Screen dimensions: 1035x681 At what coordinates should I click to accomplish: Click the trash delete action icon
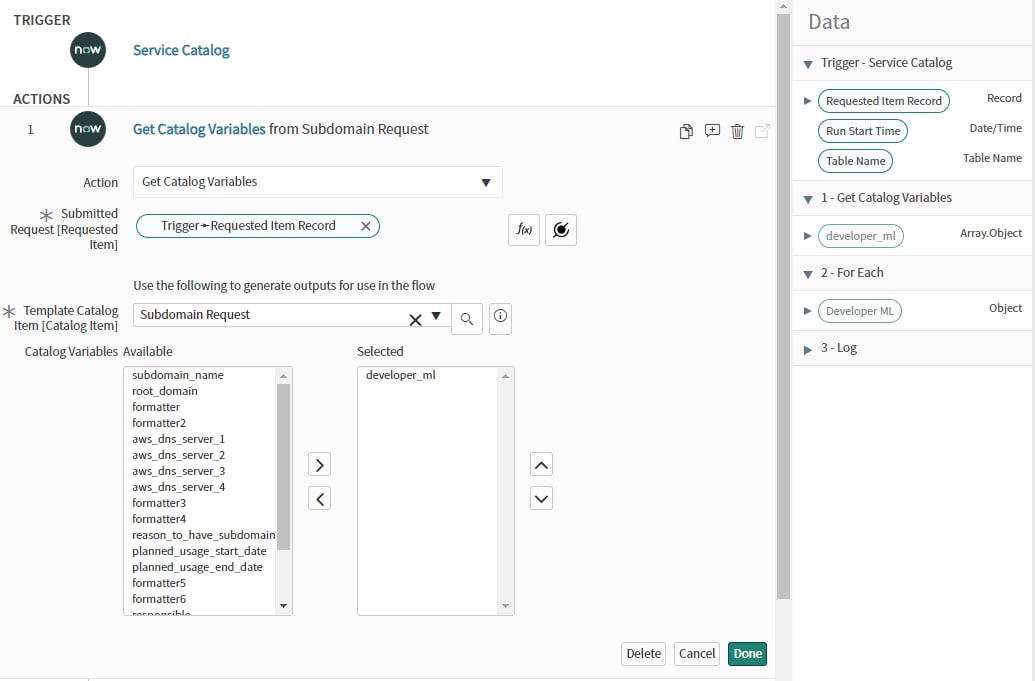pos(737,131)
